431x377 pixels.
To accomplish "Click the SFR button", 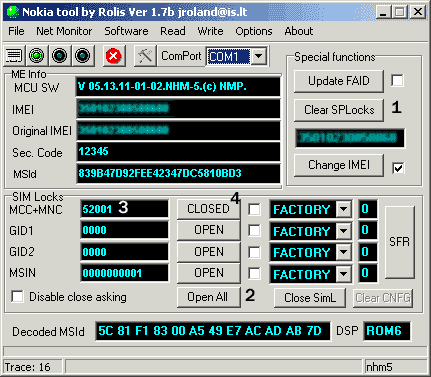I will [x=399, y=242].
